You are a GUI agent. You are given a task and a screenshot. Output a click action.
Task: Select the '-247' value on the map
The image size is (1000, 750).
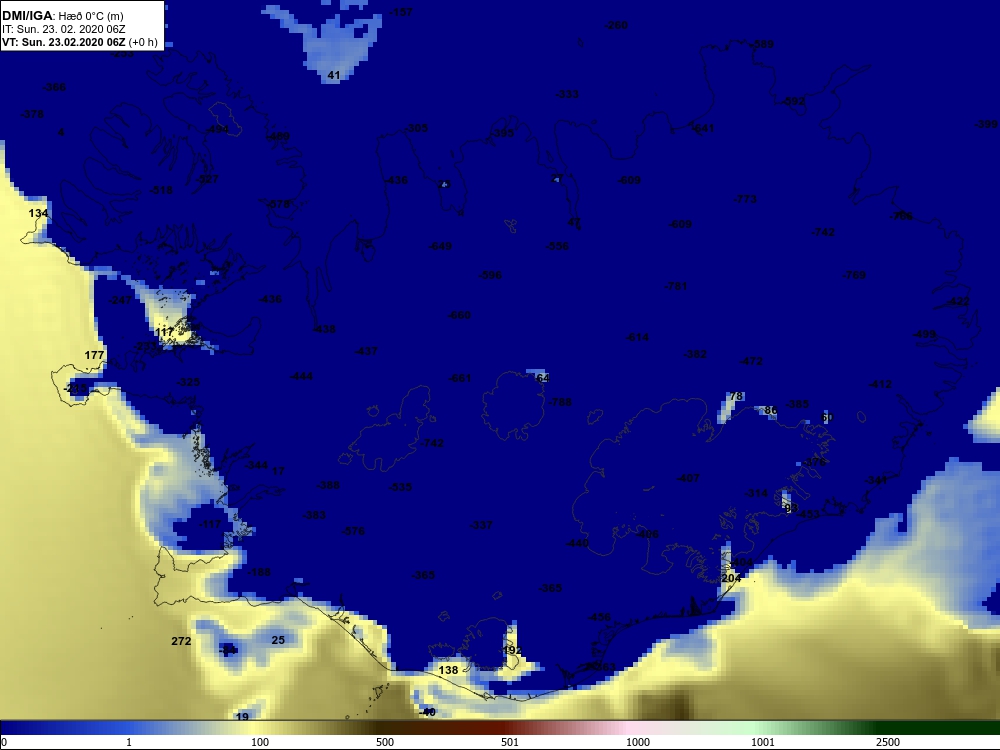(x=121, y=300)
